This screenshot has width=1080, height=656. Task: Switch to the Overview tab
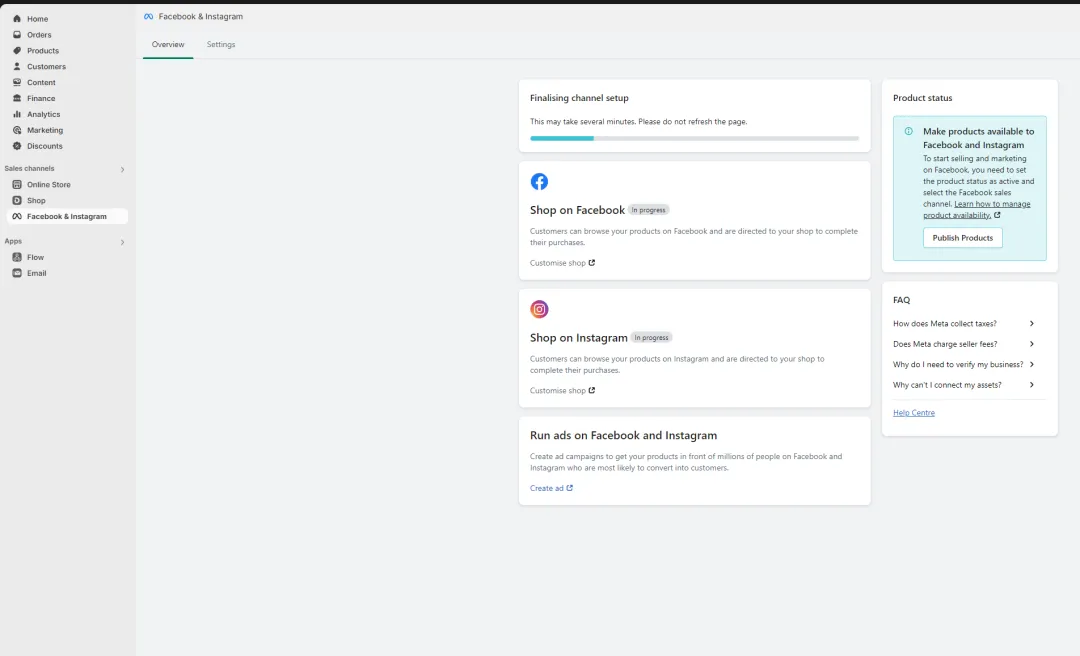[x=168, y=44]
